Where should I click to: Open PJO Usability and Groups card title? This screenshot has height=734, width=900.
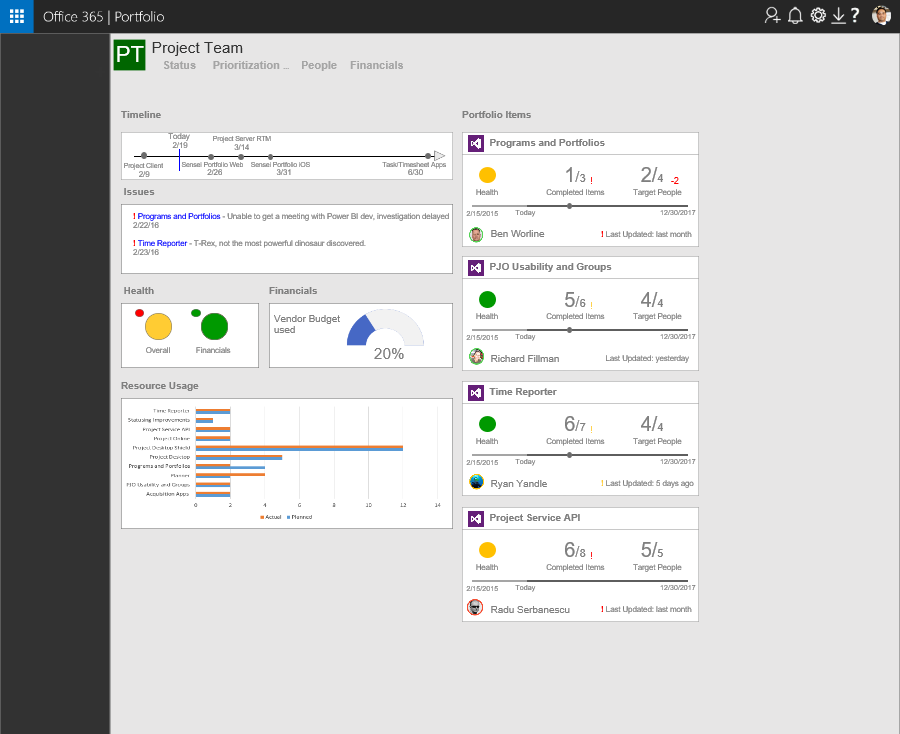point(550,267)
